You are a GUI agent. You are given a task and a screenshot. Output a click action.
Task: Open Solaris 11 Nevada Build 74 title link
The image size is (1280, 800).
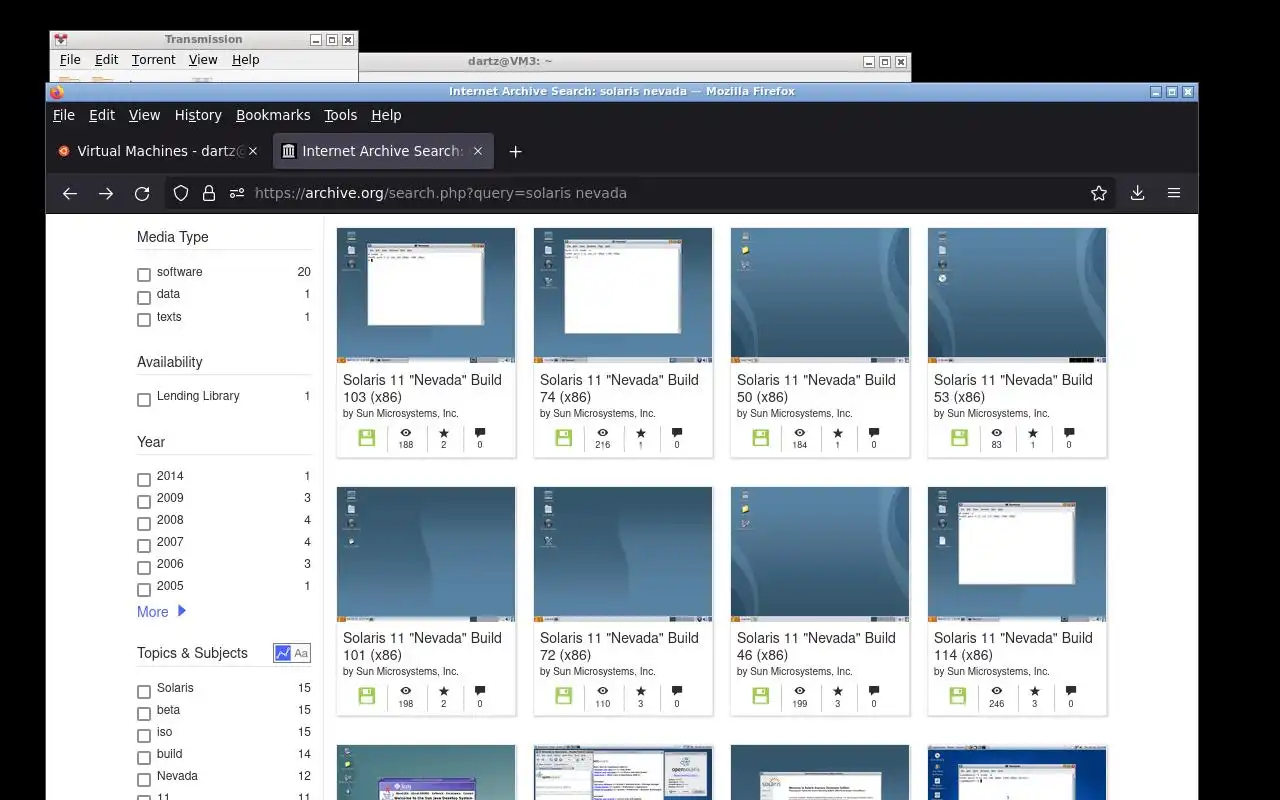point(619,388)
